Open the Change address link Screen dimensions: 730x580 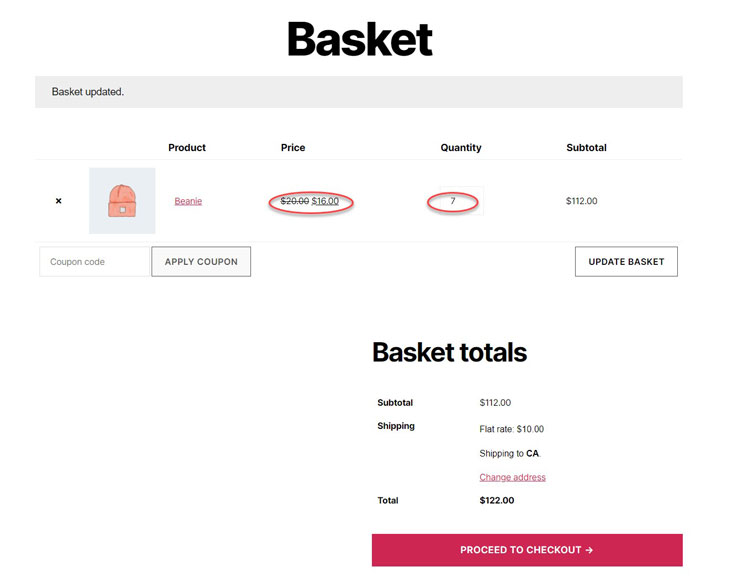[512, 477]
